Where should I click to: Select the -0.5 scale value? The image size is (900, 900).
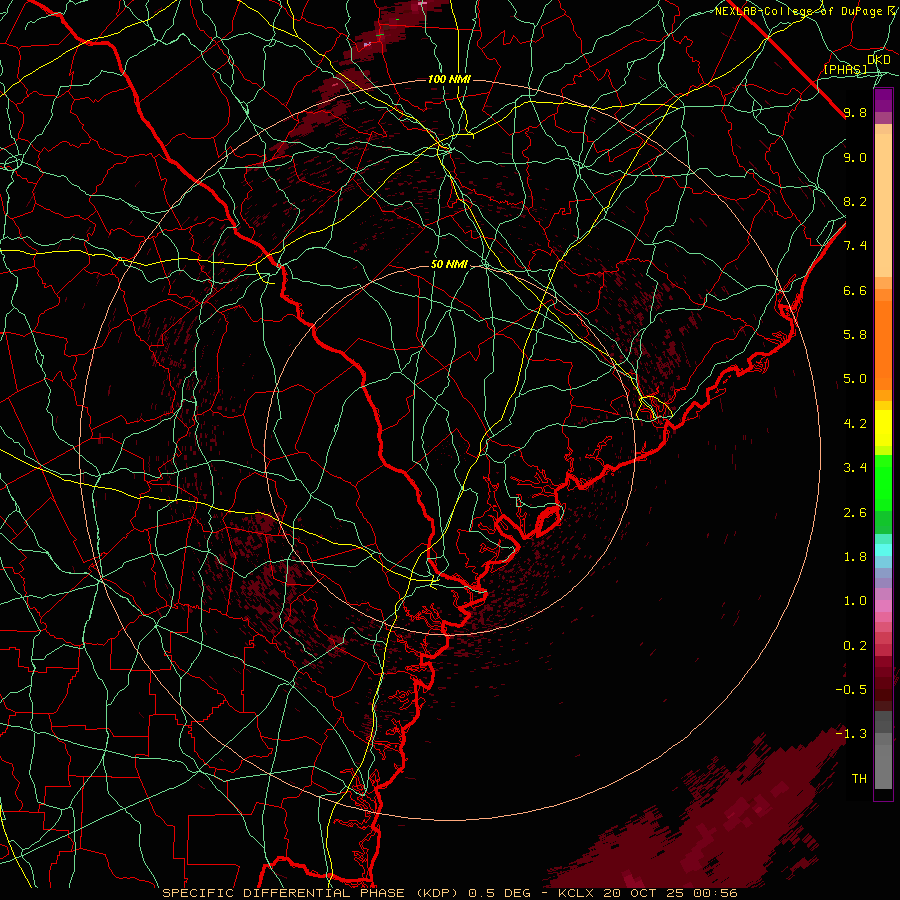pyautogui.click(x=851, y=690)
